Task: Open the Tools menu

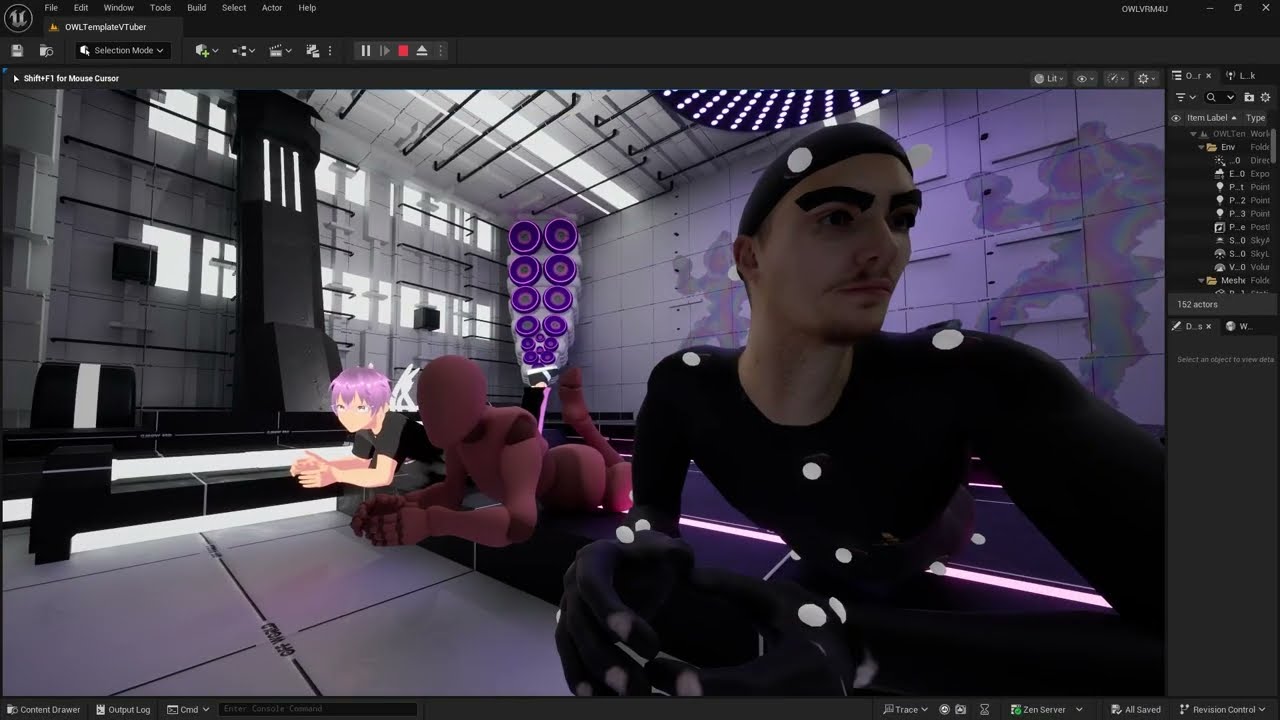Action: tap(160, 8)
